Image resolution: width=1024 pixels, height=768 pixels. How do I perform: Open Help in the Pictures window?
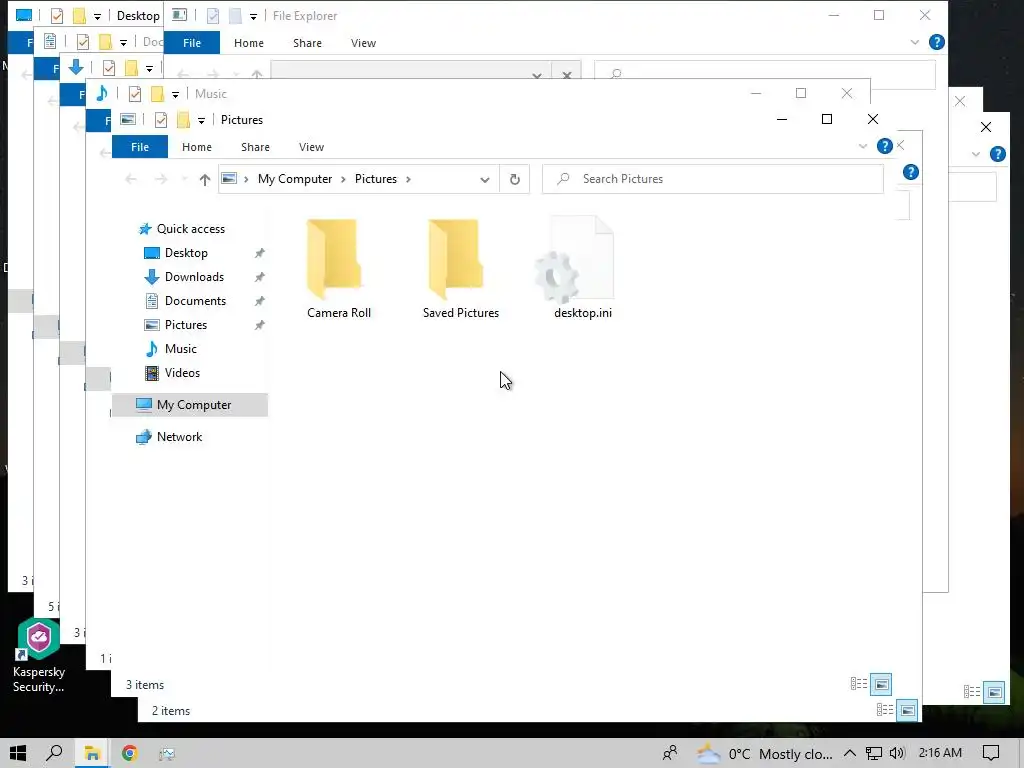[x=884, y=146]
